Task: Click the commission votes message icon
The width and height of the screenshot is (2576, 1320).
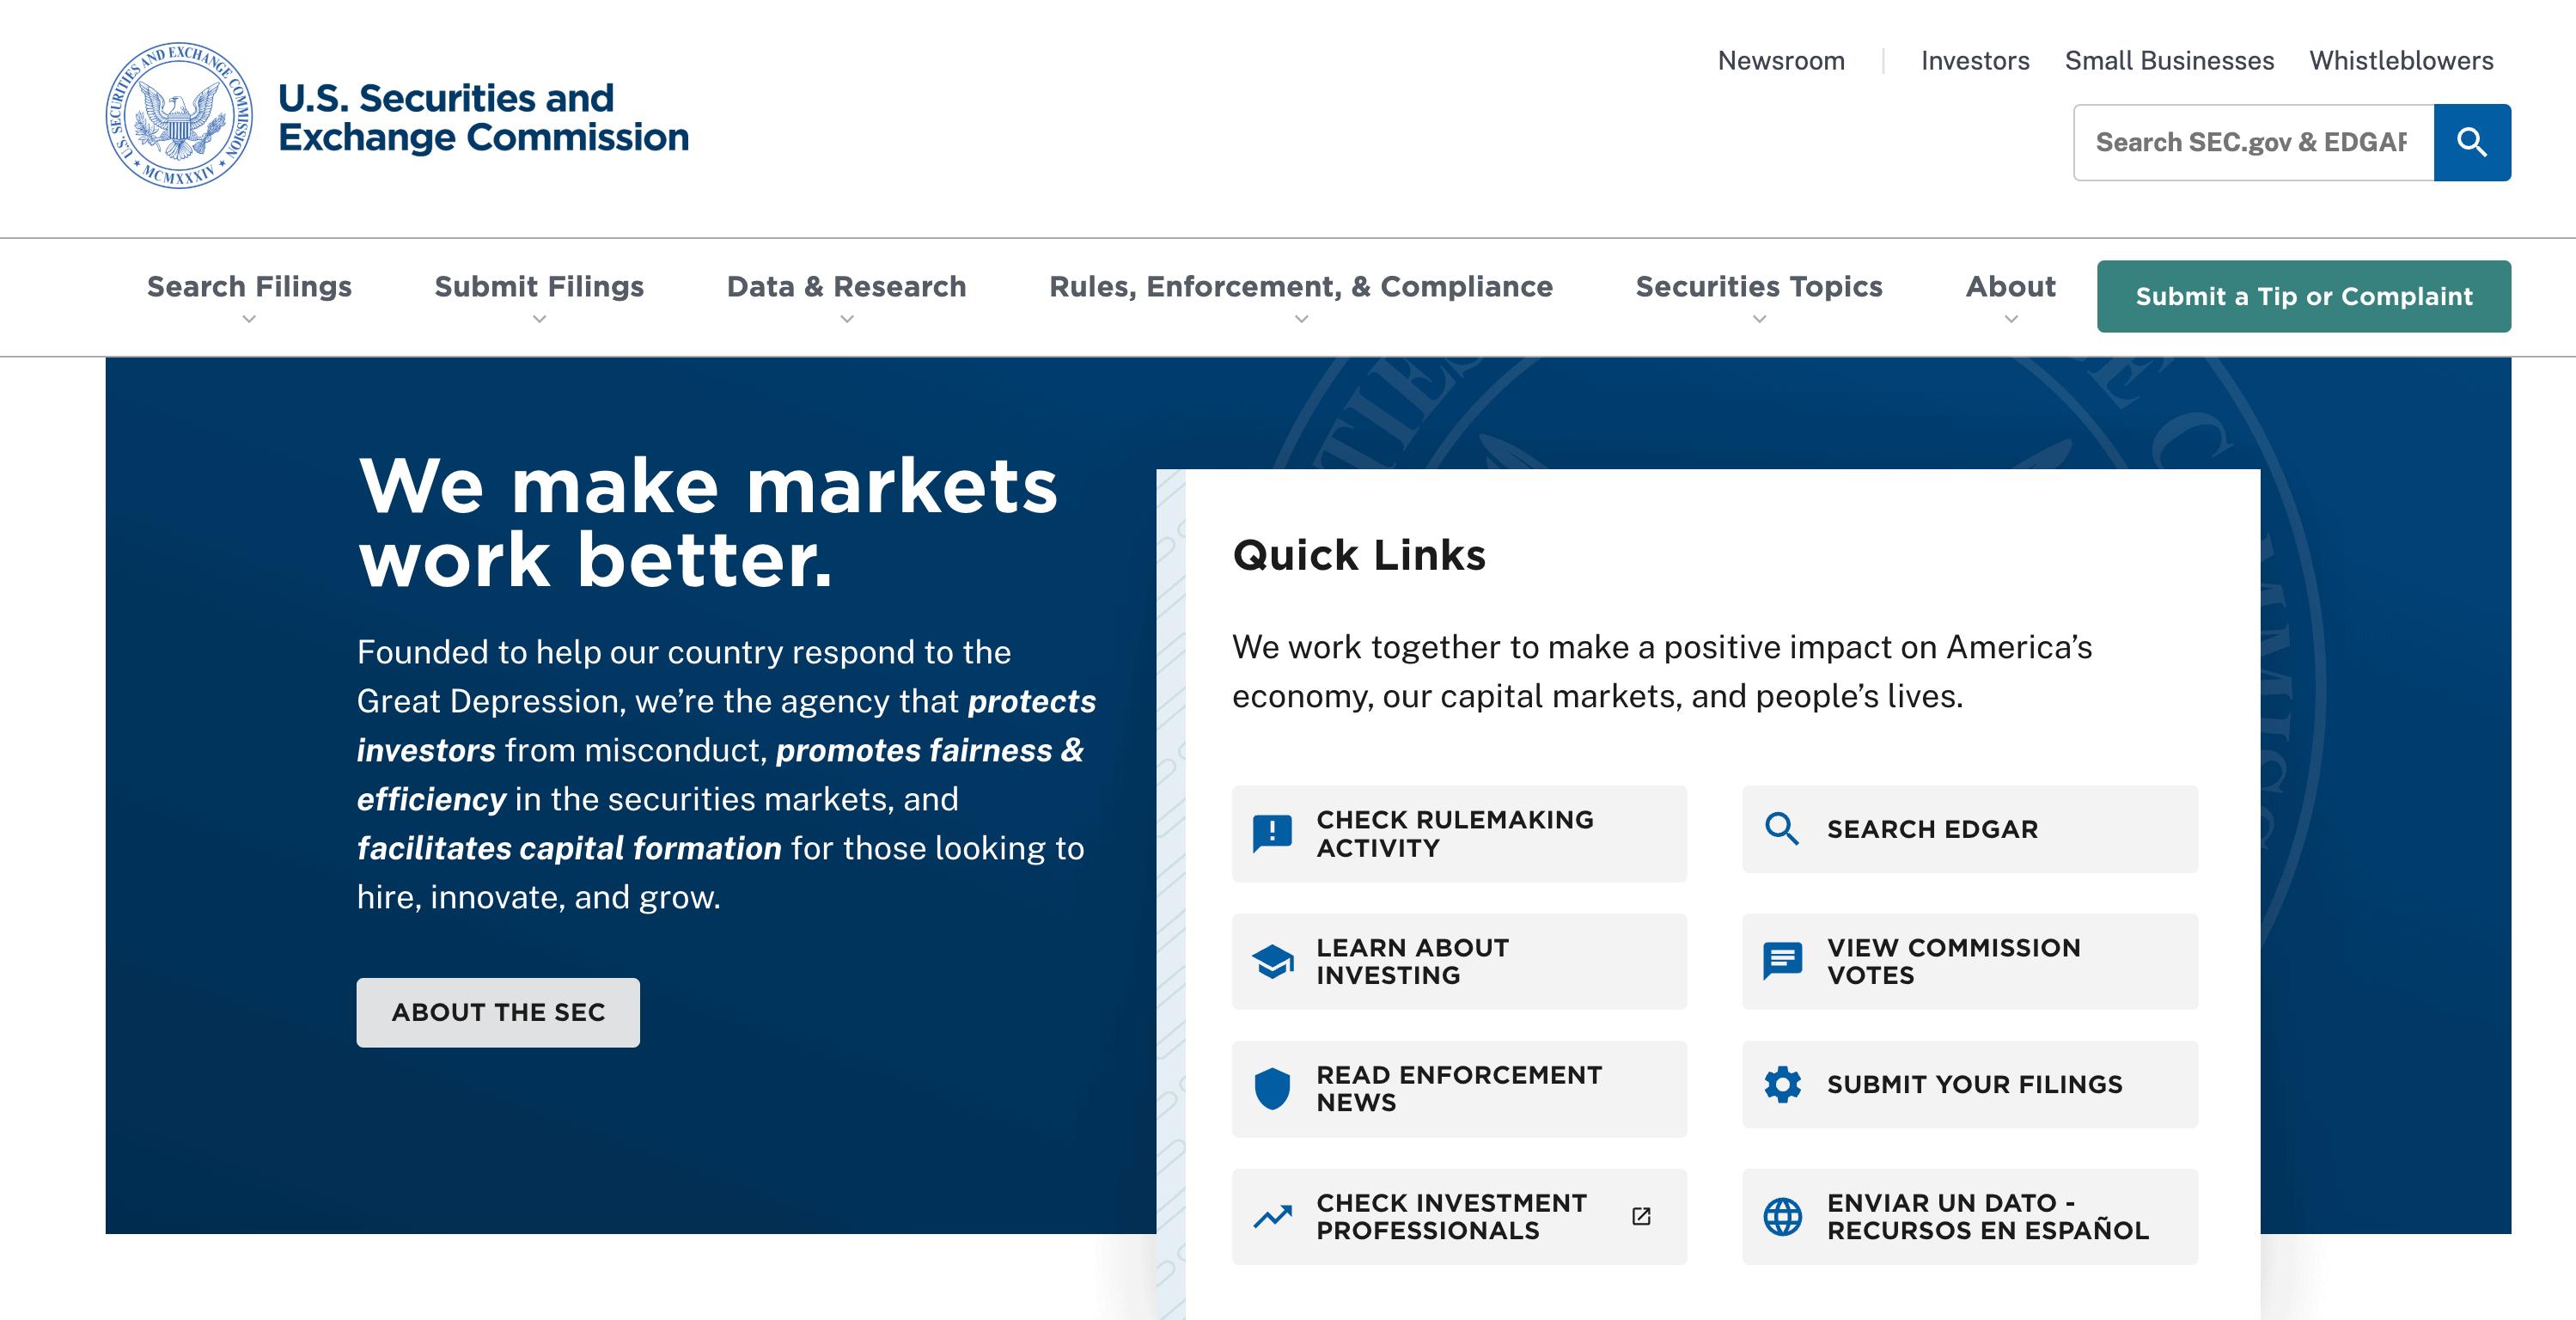Action: [1782, 961]
